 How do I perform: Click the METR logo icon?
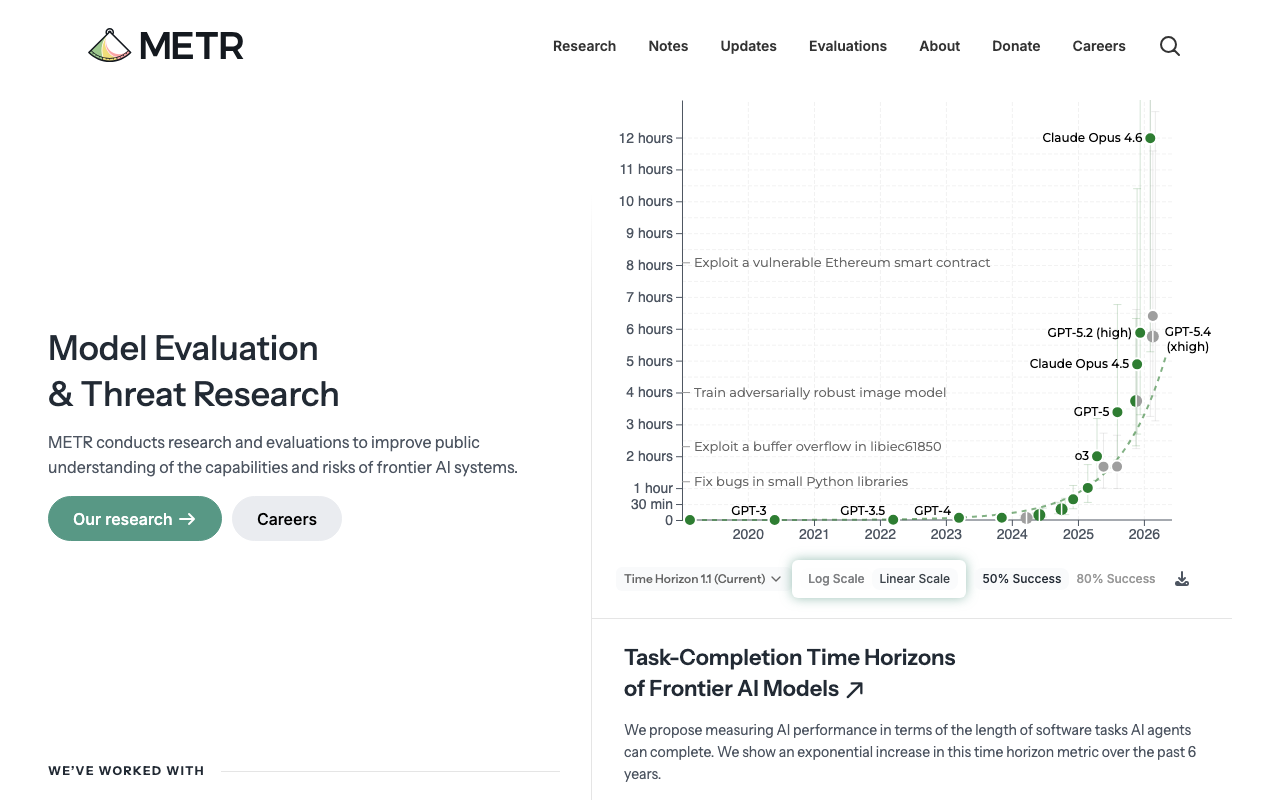[110, 46]
